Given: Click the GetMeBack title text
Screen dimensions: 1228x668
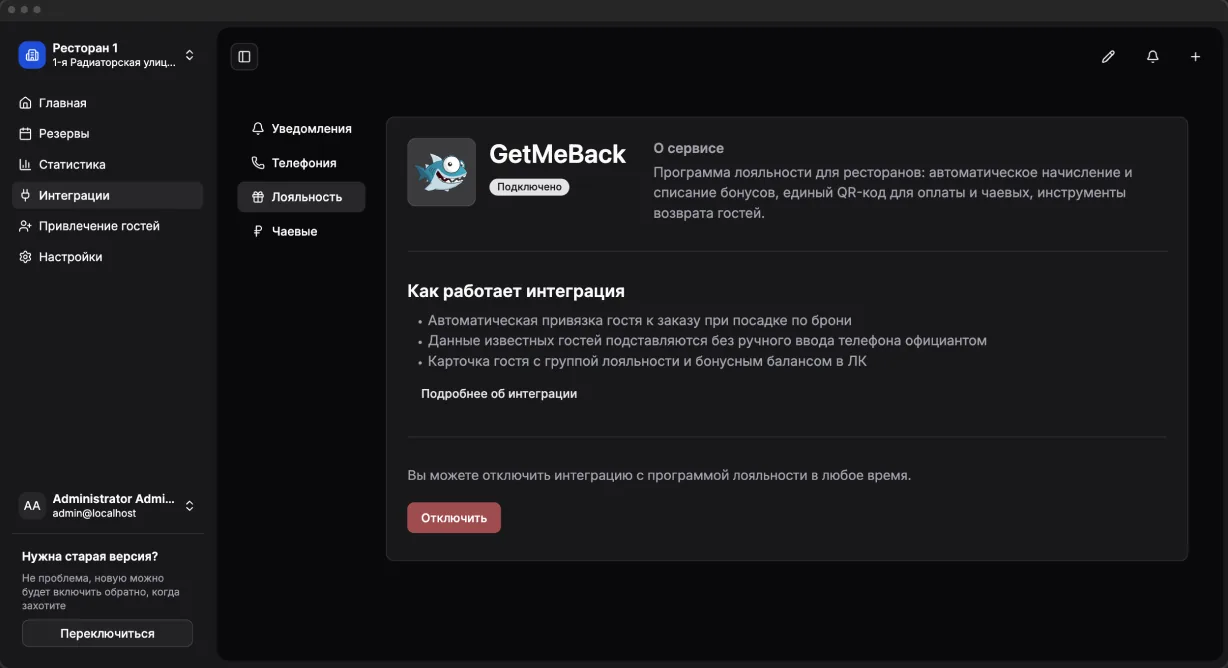Looking at the screenshot, I should [557, 154].
